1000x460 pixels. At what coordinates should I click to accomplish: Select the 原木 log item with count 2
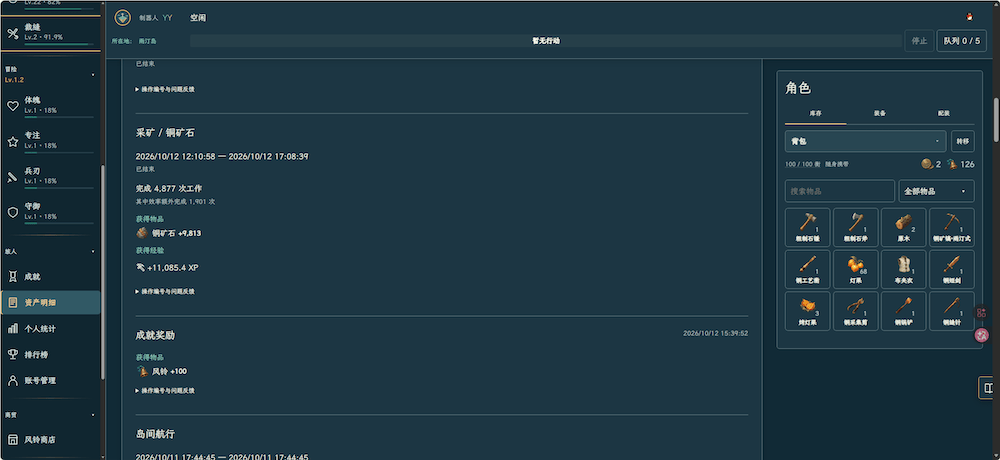tap(904, 227)
